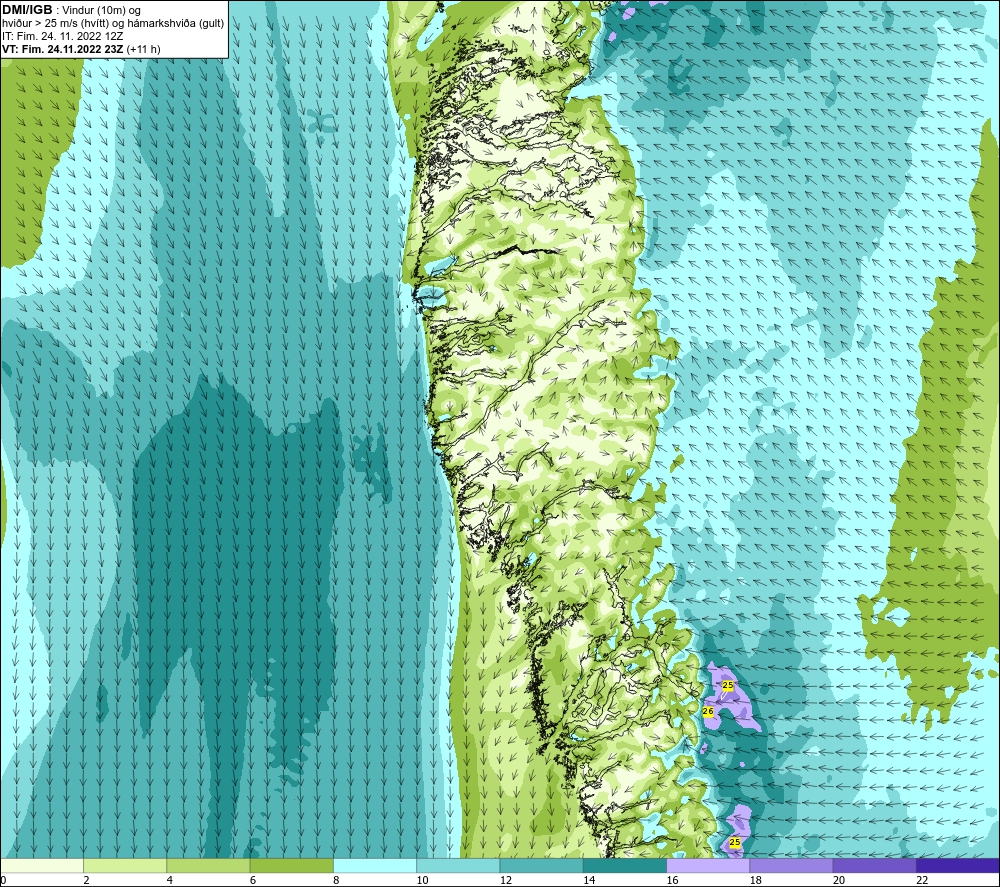1000x887 pixels.
Task: Click the "0" legend scale number
Action: (x=3, y=880)
